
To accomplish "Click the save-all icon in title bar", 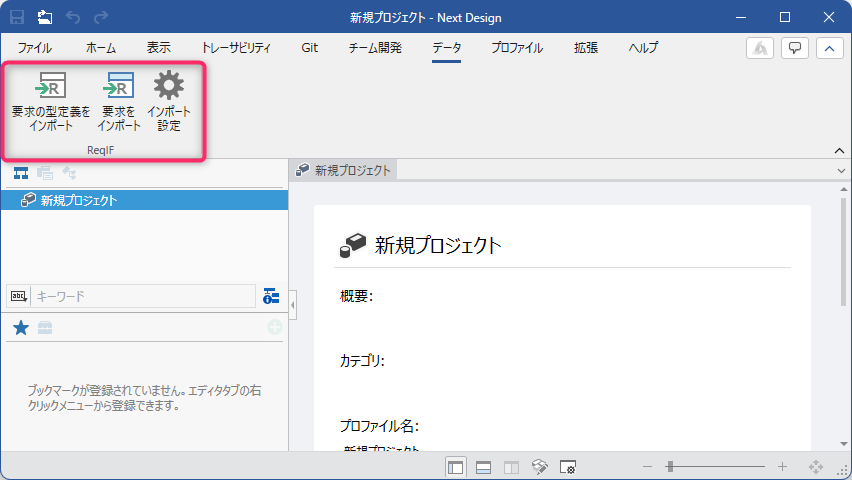I will point(45,17).
